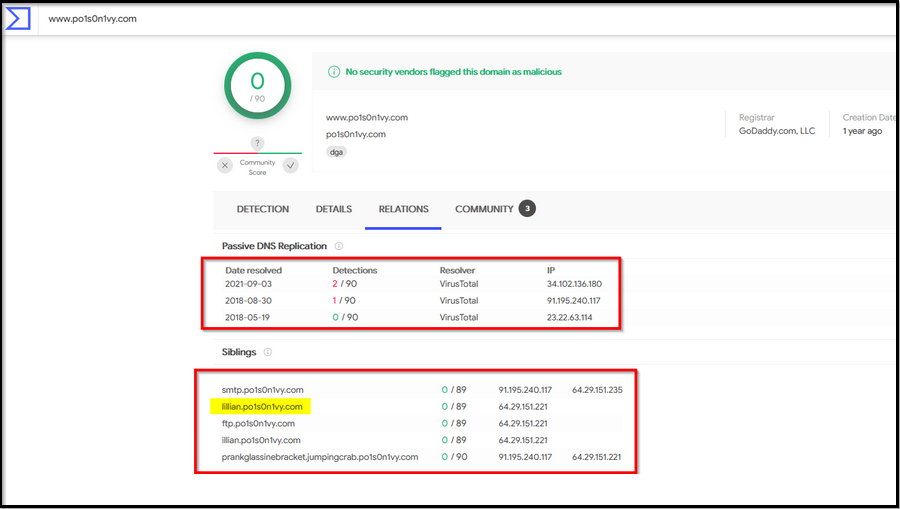Viewport: 900px width, 509px height.
Task: Click the www.po1s0n1vy.com domain heading
Action: 367,118
